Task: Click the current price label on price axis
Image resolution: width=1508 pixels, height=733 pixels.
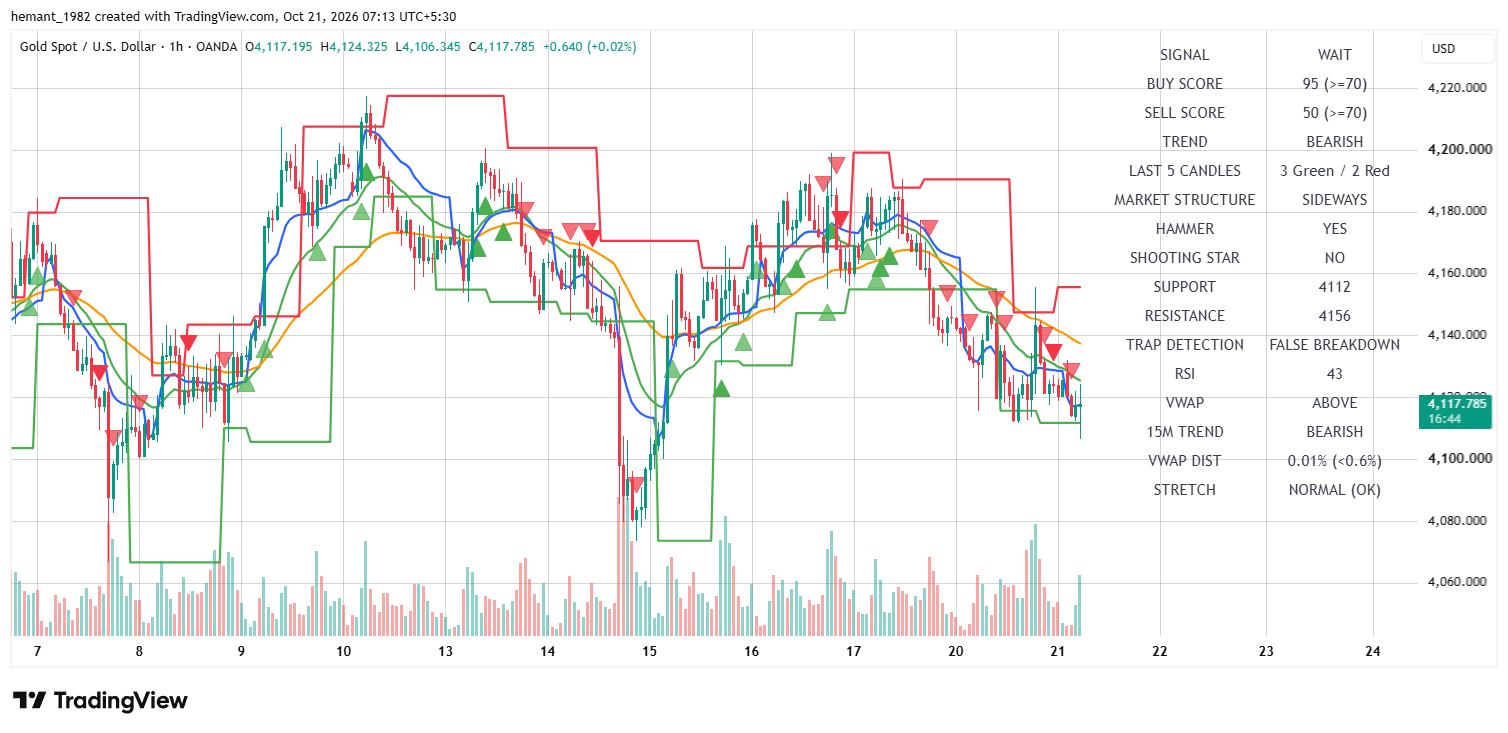Action: [x=1455, y=411]
